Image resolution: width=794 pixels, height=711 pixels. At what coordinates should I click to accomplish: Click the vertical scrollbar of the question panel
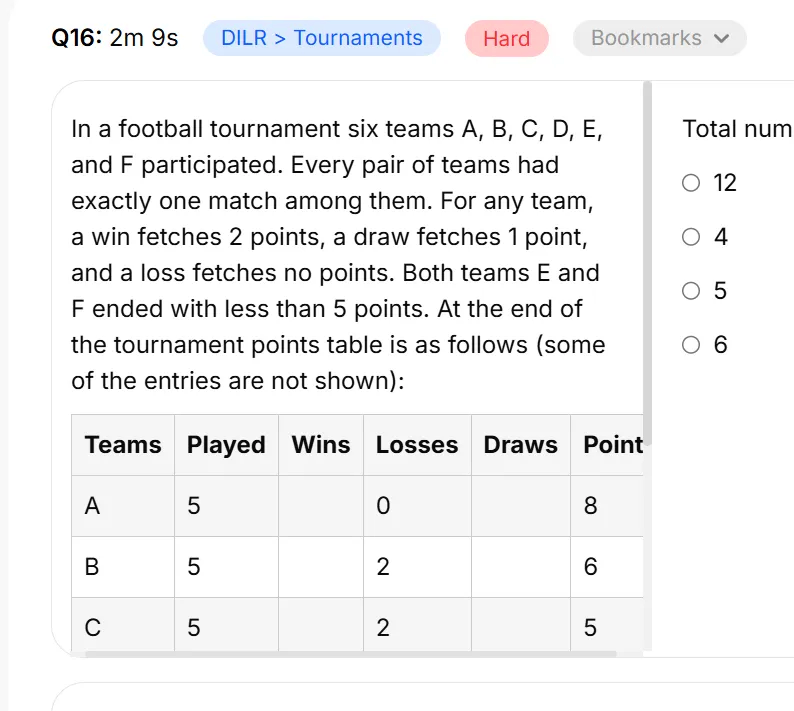(x=647, y=263)
